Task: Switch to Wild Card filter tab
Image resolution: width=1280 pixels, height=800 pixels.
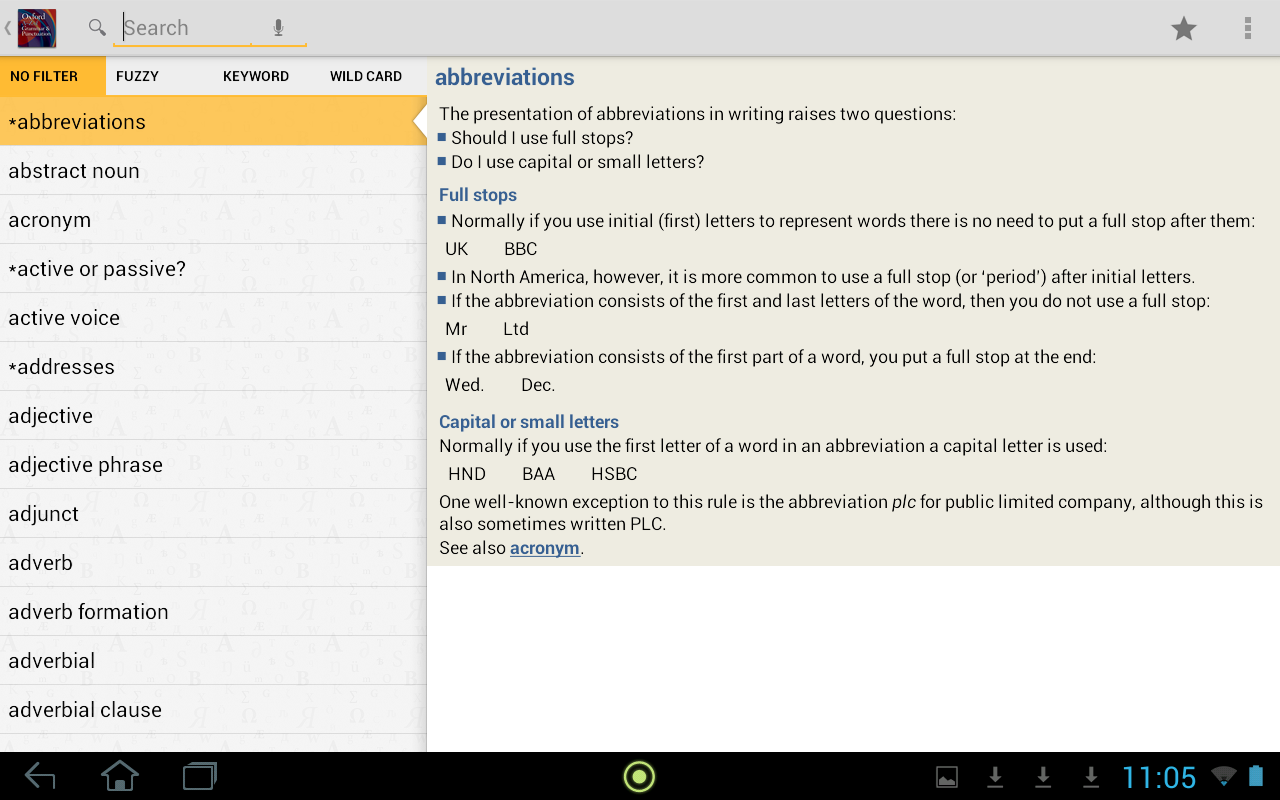Action: 366,76
